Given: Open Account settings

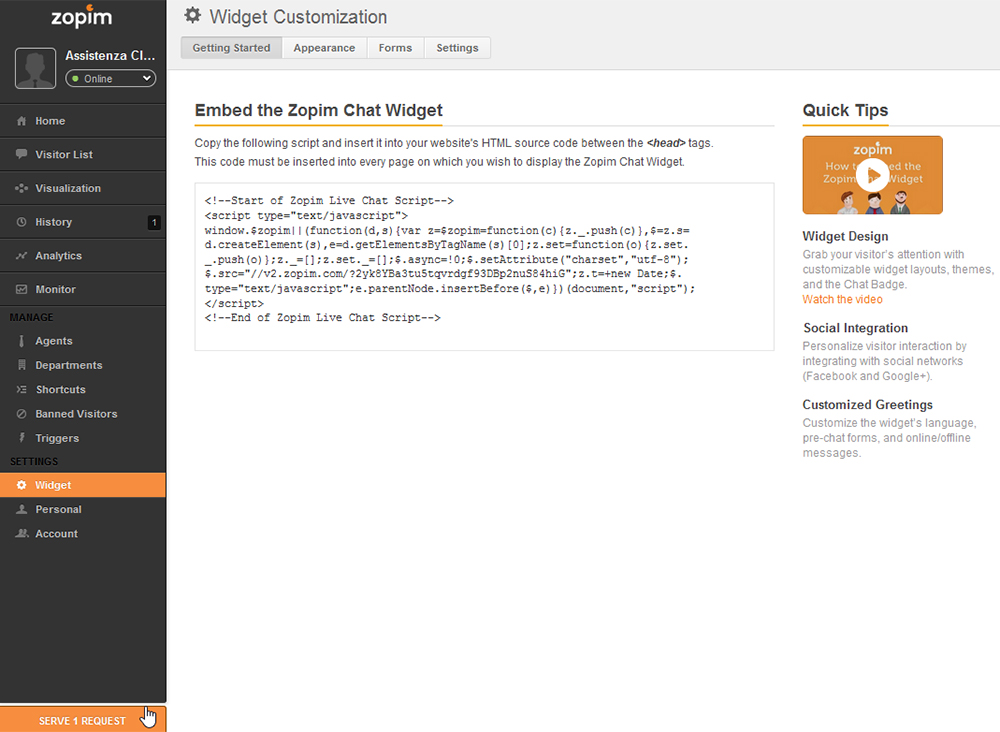Looking at the screenshot, I should point(83,534).
